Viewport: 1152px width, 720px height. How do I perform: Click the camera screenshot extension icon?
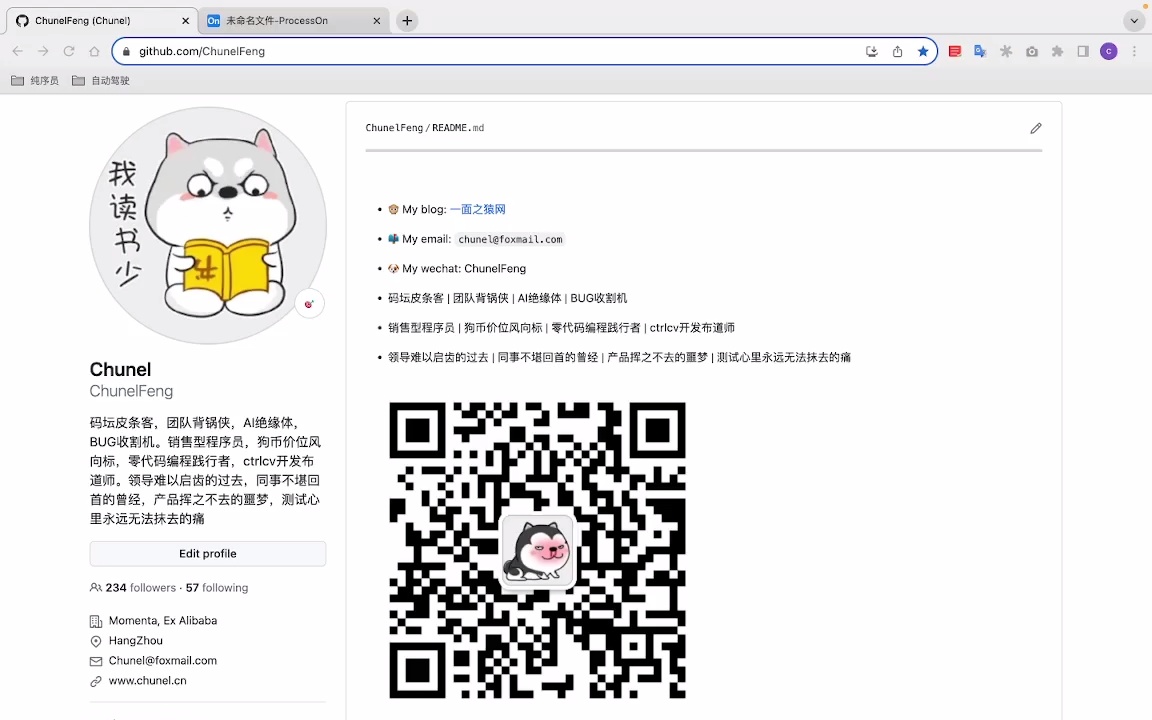point(1032,51)
